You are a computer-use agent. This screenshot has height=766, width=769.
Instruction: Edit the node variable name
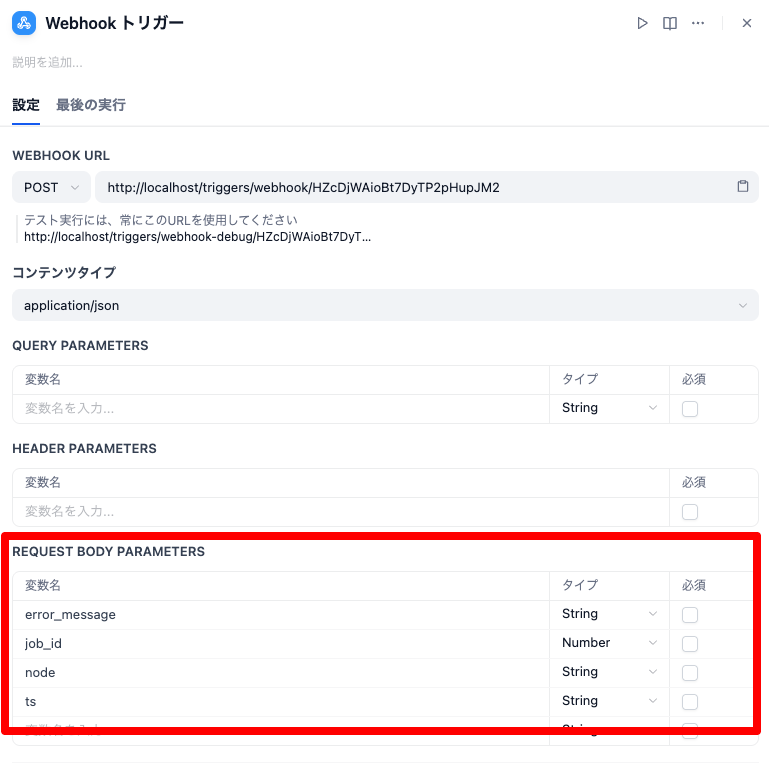[x=281, y=672]
